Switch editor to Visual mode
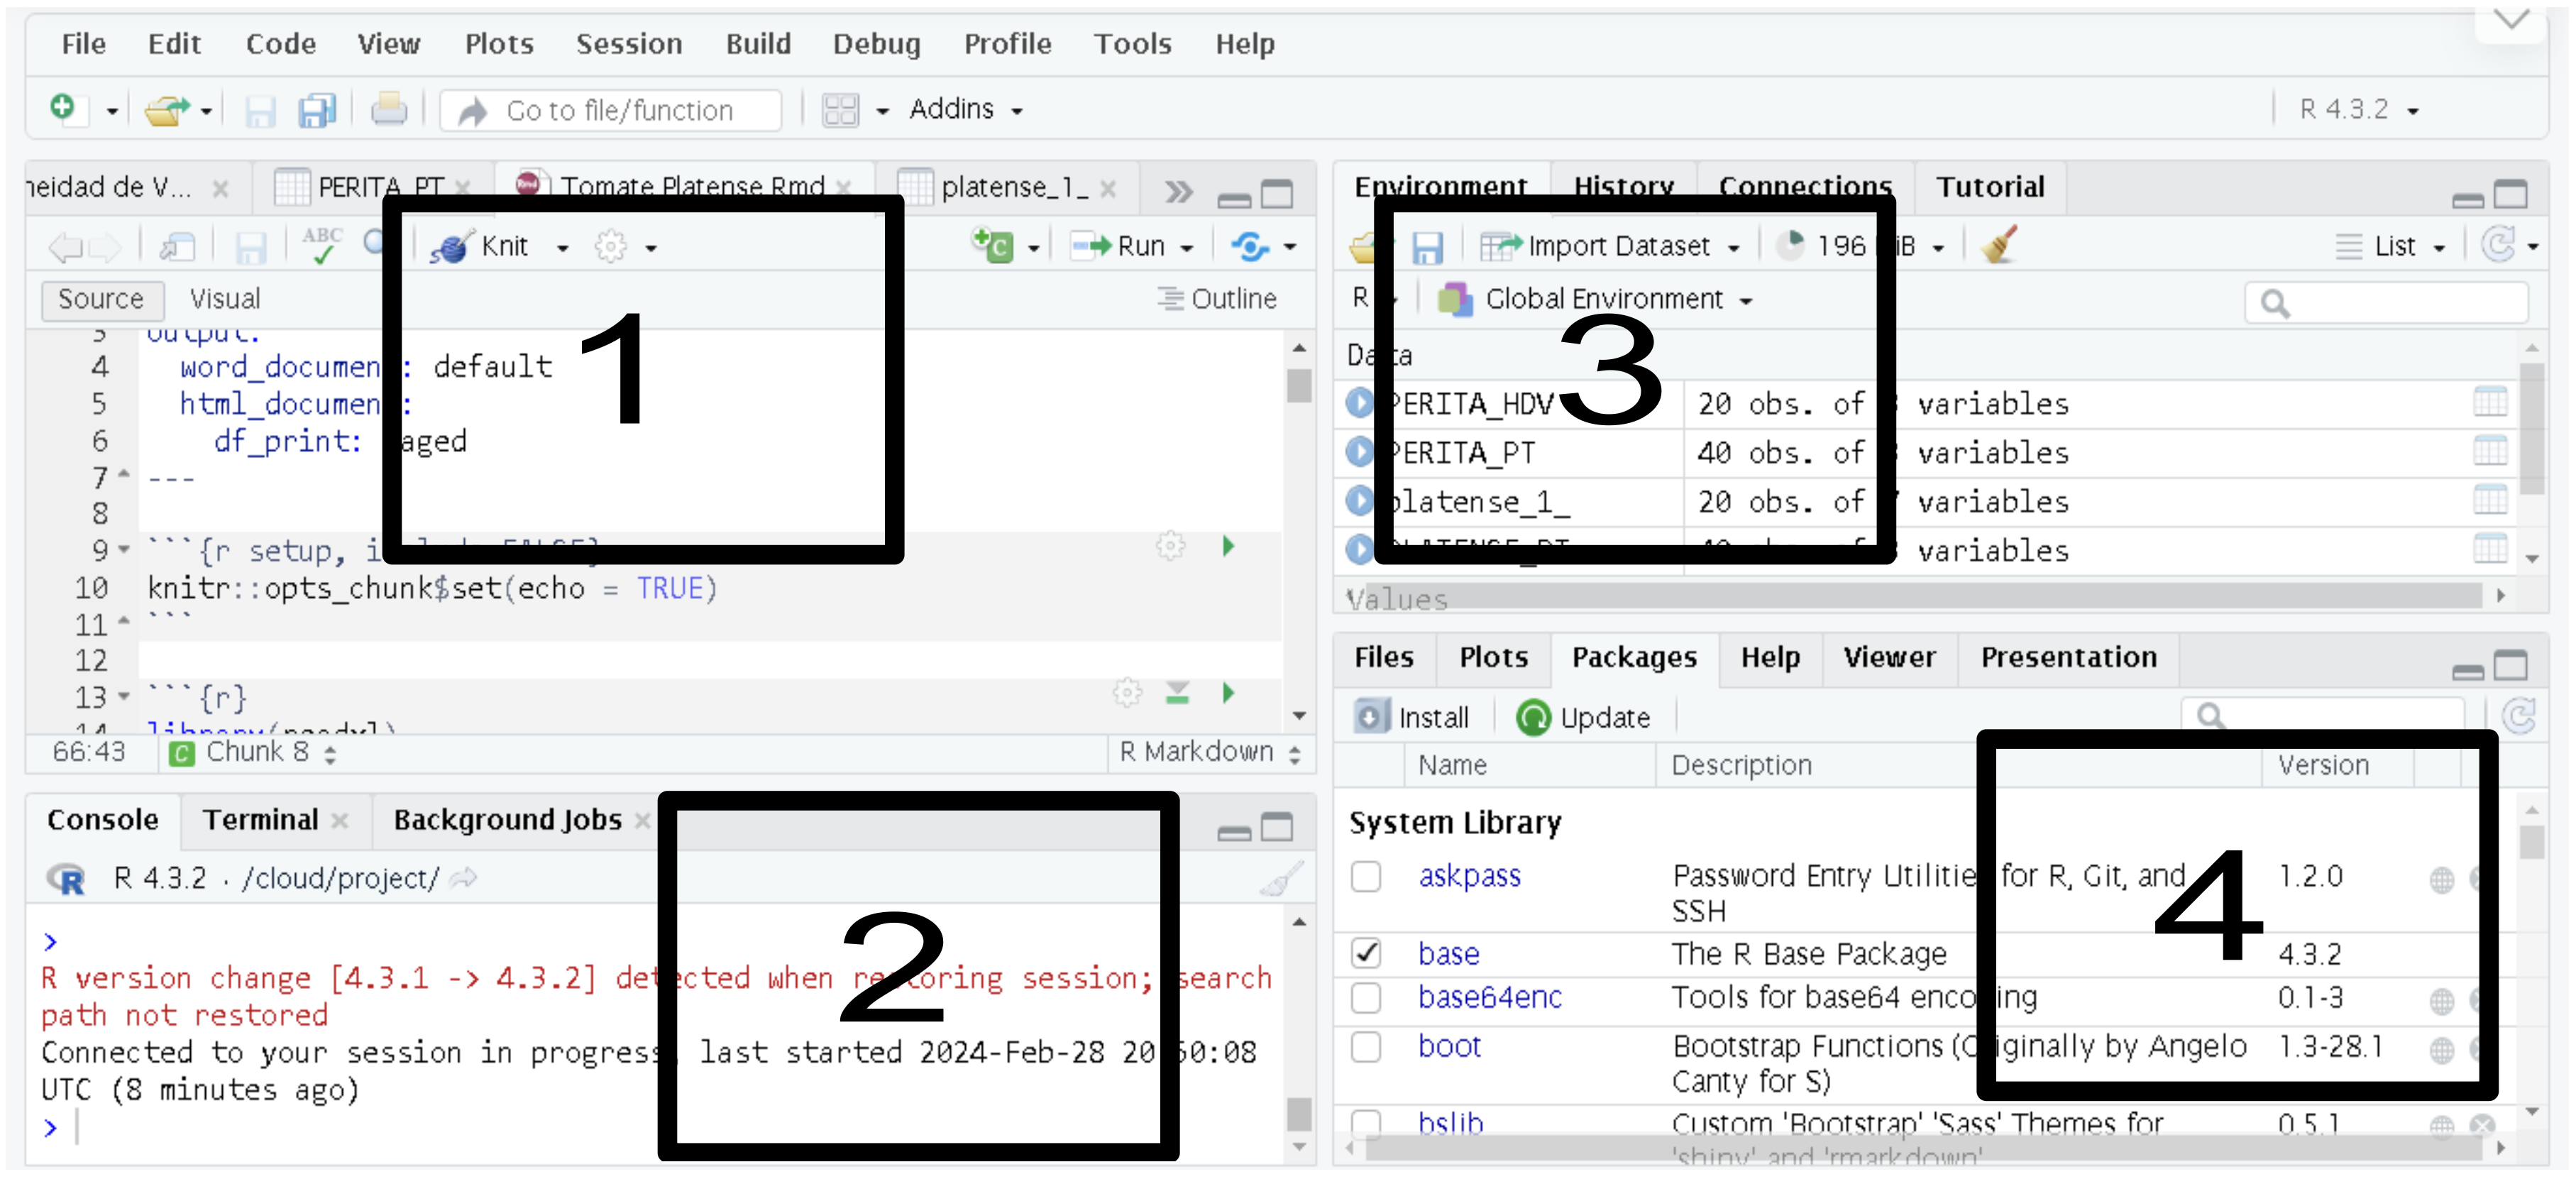The image size is (2576, 1184). click(x=225, y=299)
